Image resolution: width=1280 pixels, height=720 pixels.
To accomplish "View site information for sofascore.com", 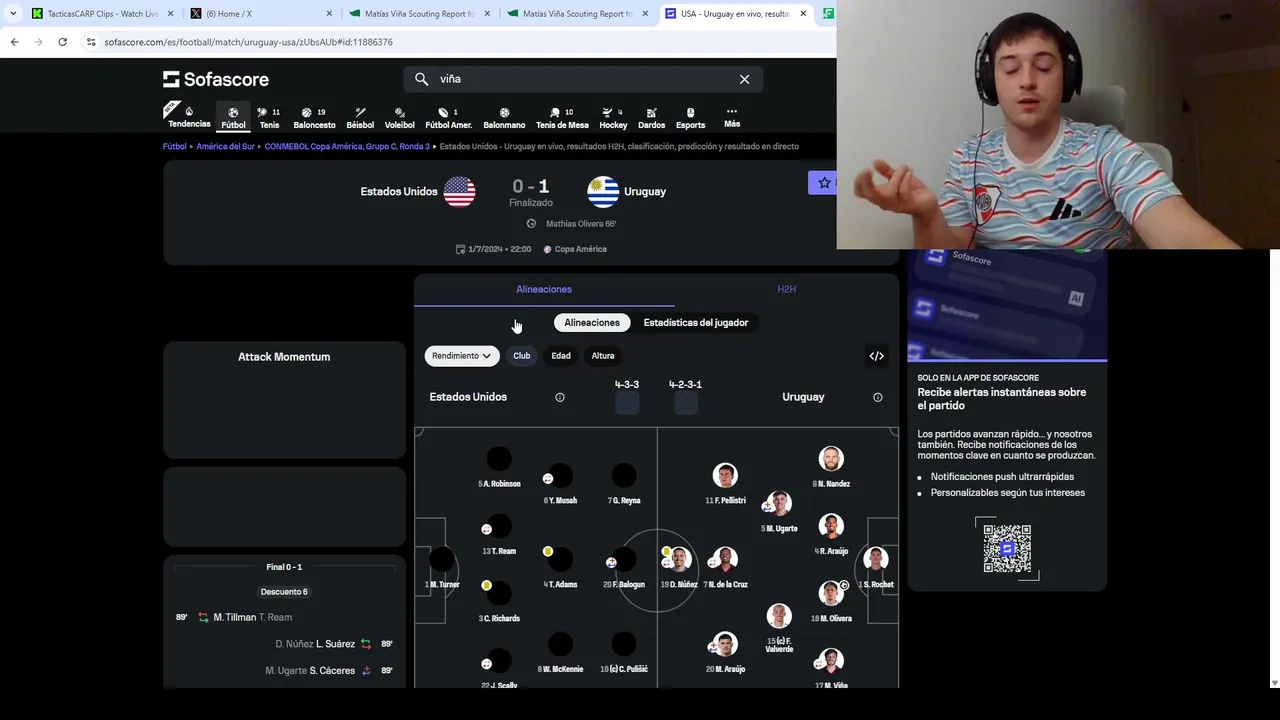I will point(91,42).
